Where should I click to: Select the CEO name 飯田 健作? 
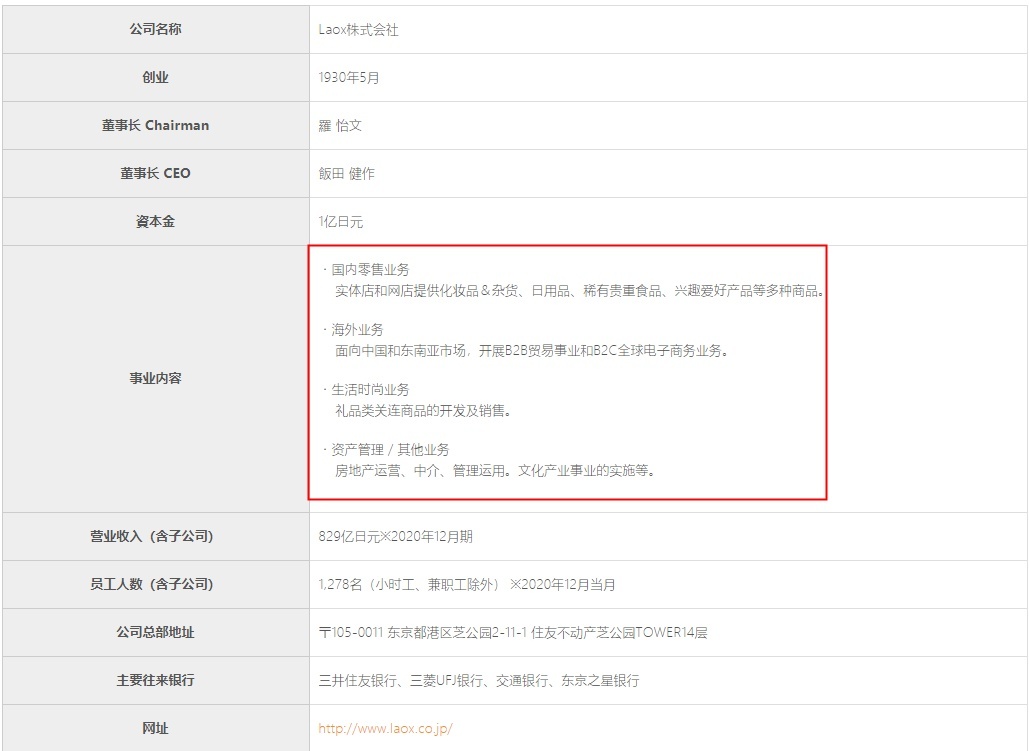pos(346,173)
